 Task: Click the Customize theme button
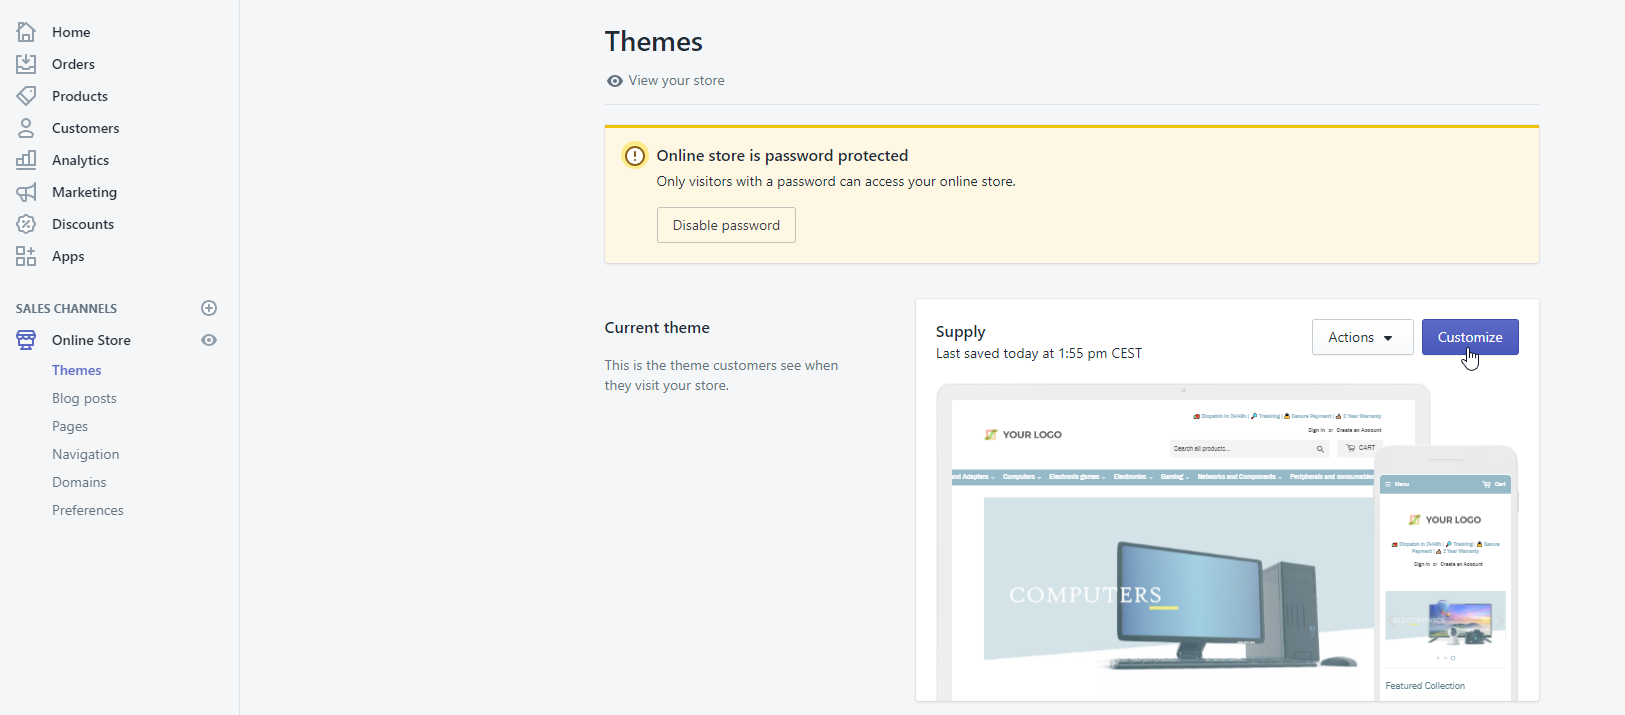pyautogui.click(x=1470, y=337)
